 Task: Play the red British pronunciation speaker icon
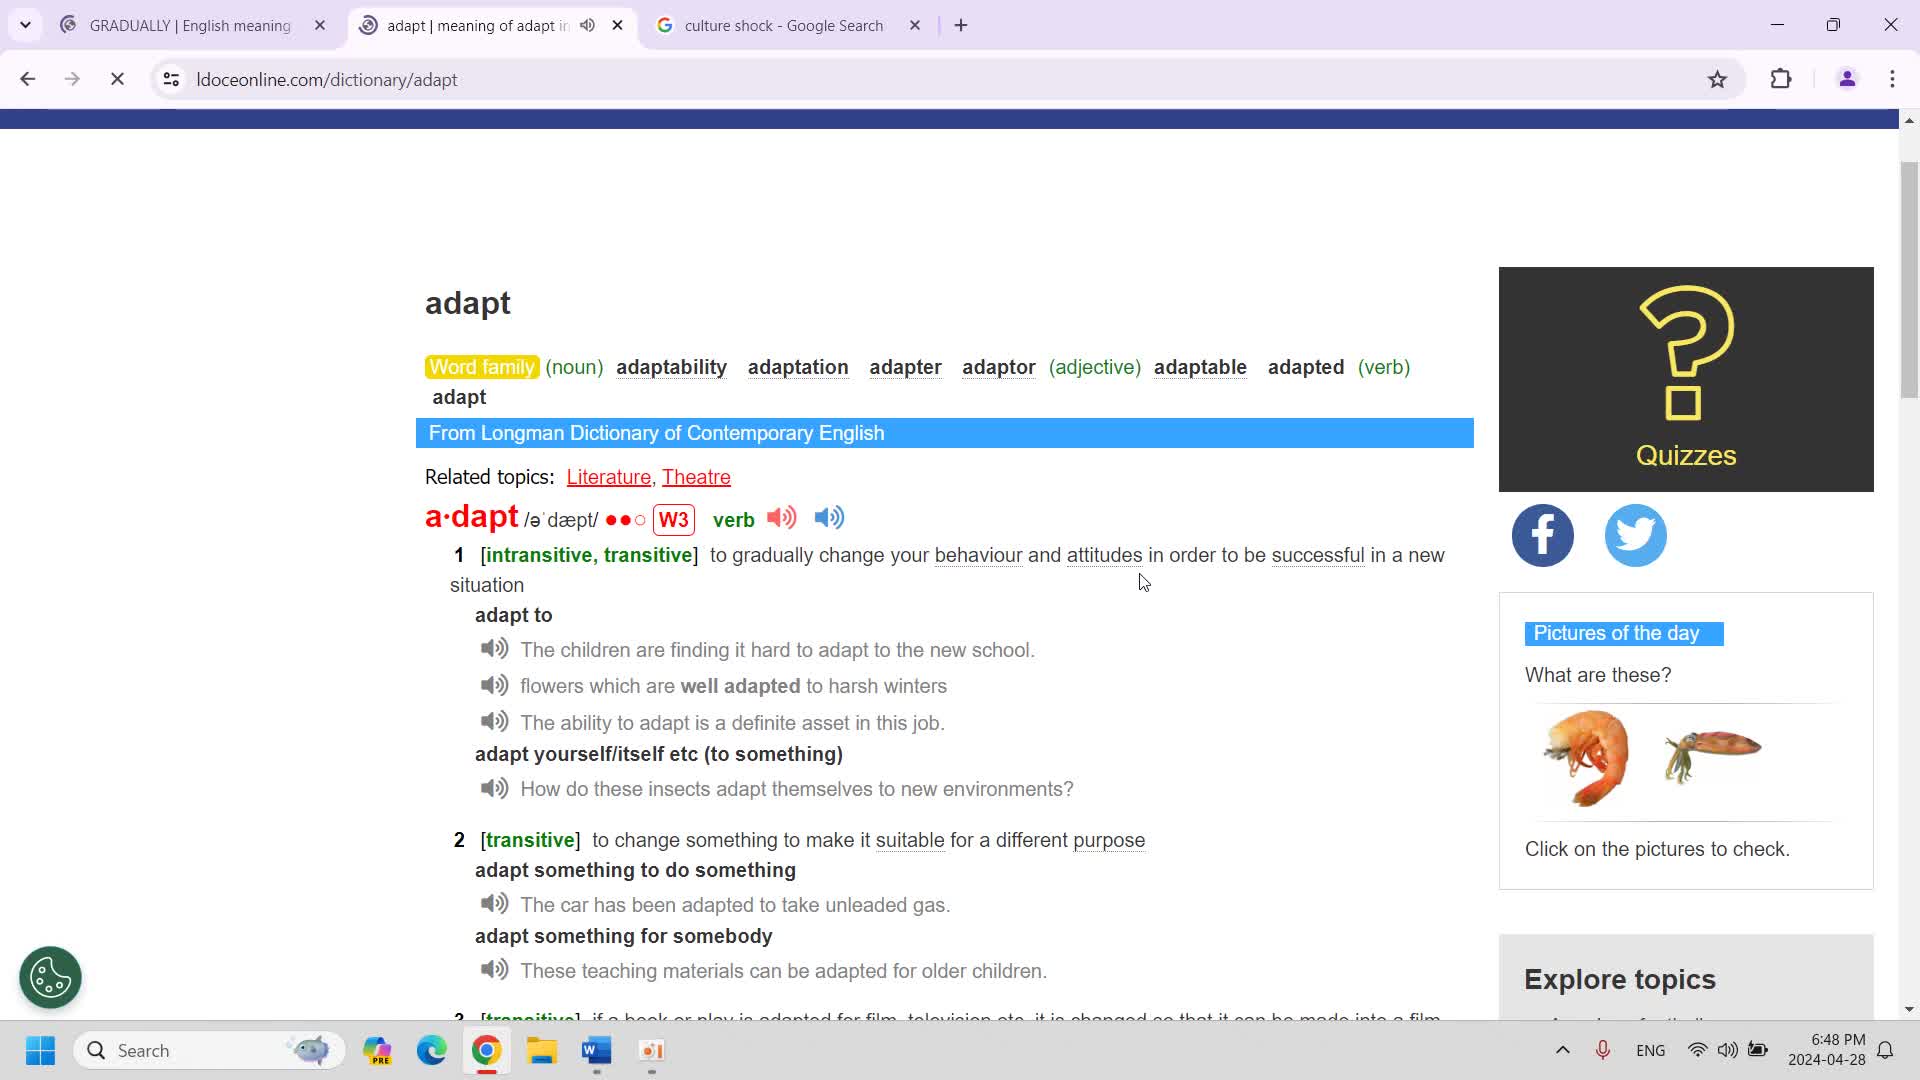click(x=781, y=518)
